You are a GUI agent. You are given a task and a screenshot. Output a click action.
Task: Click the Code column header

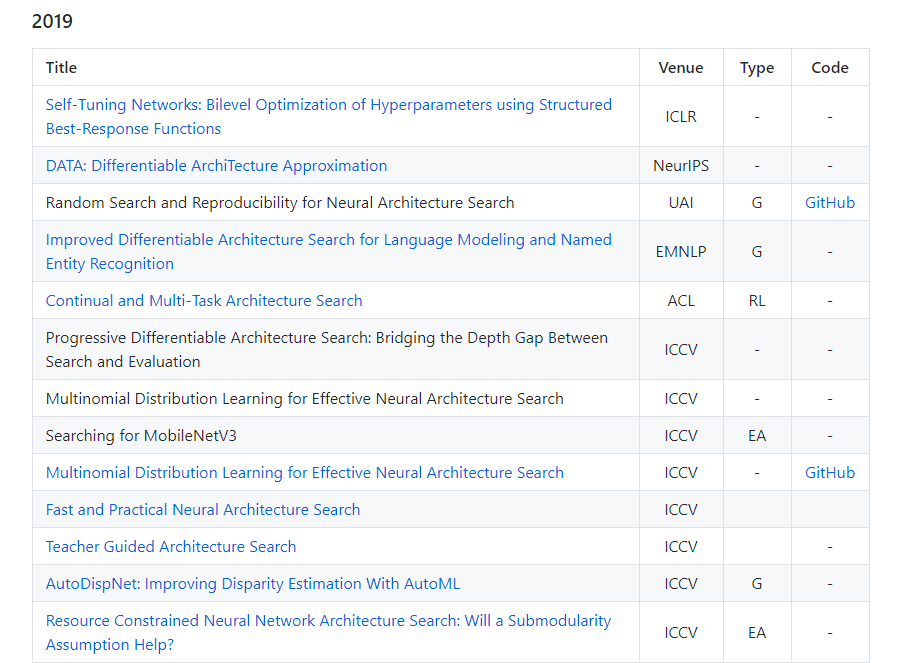click(830, 68)
